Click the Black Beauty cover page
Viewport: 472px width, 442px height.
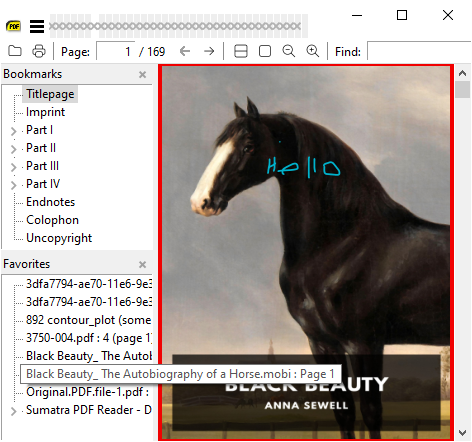pyautogui.click(x=306, y=253)
